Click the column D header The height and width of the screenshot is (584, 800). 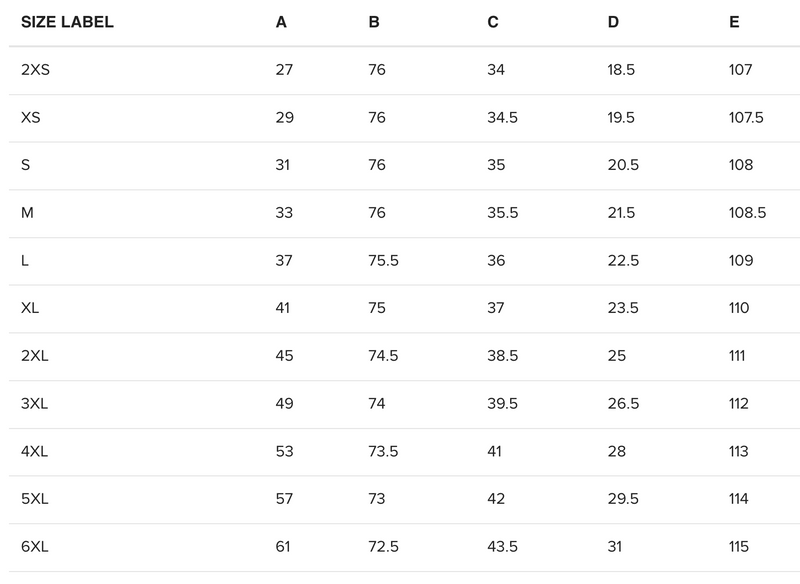click(x=613, y=22)
